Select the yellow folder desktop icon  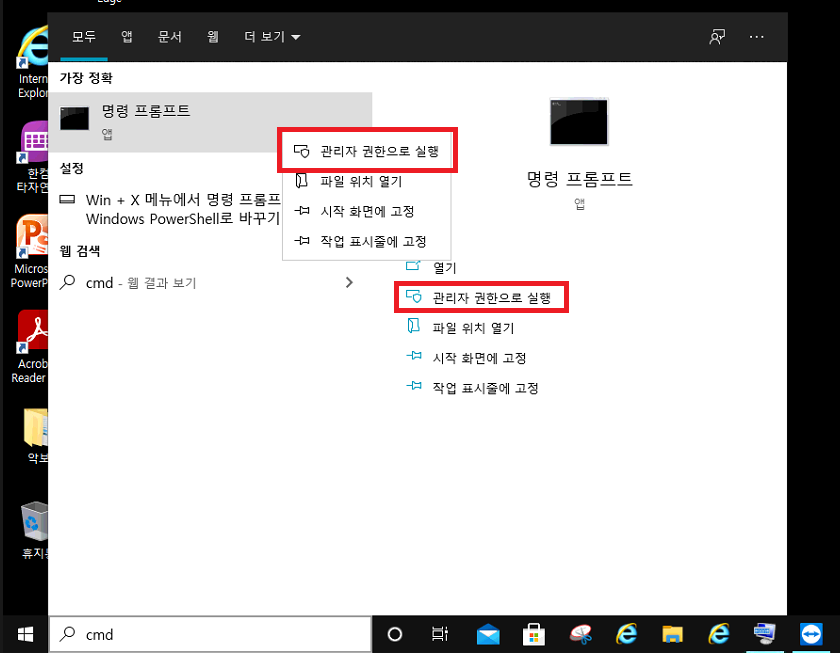coord(35,435)
